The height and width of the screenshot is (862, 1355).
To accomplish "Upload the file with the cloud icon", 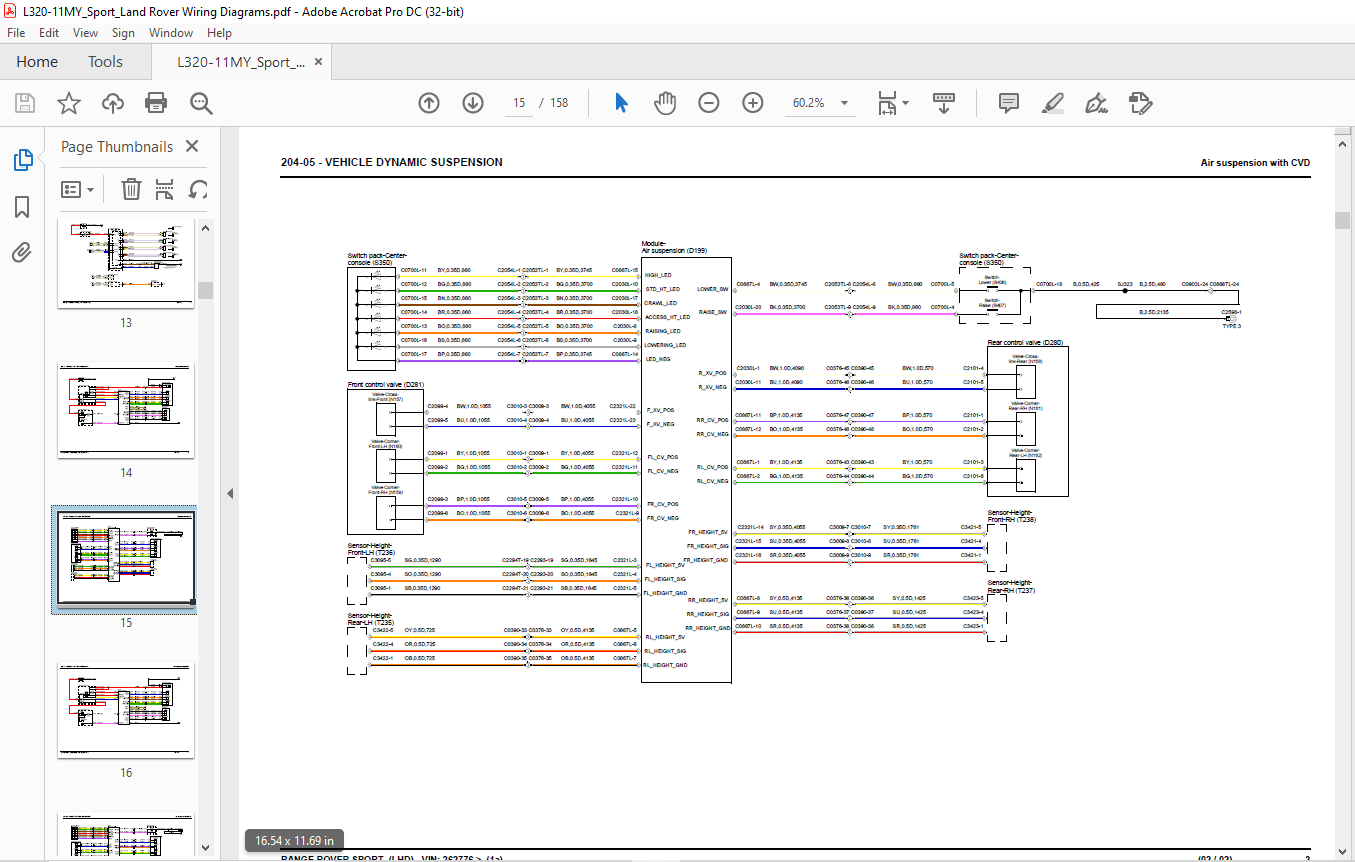I will 112,103.
